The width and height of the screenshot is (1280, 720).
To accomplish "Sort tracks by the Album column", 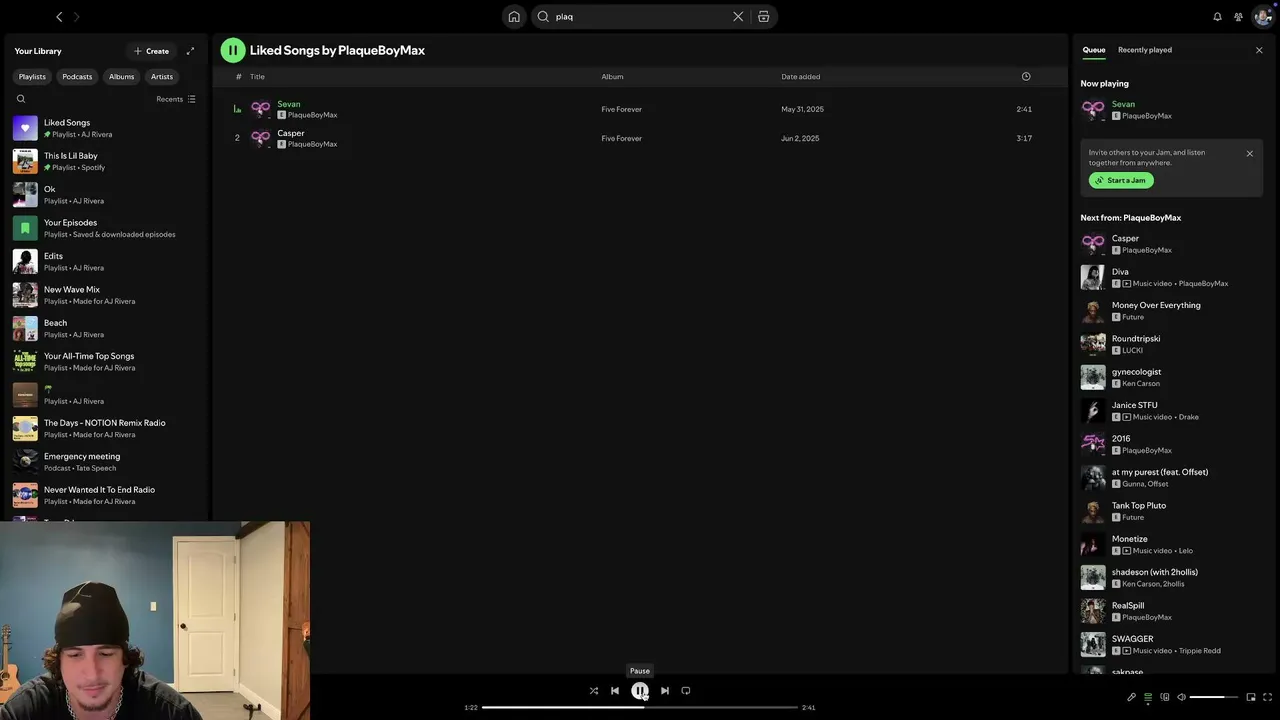I will (x=612, y=77).
